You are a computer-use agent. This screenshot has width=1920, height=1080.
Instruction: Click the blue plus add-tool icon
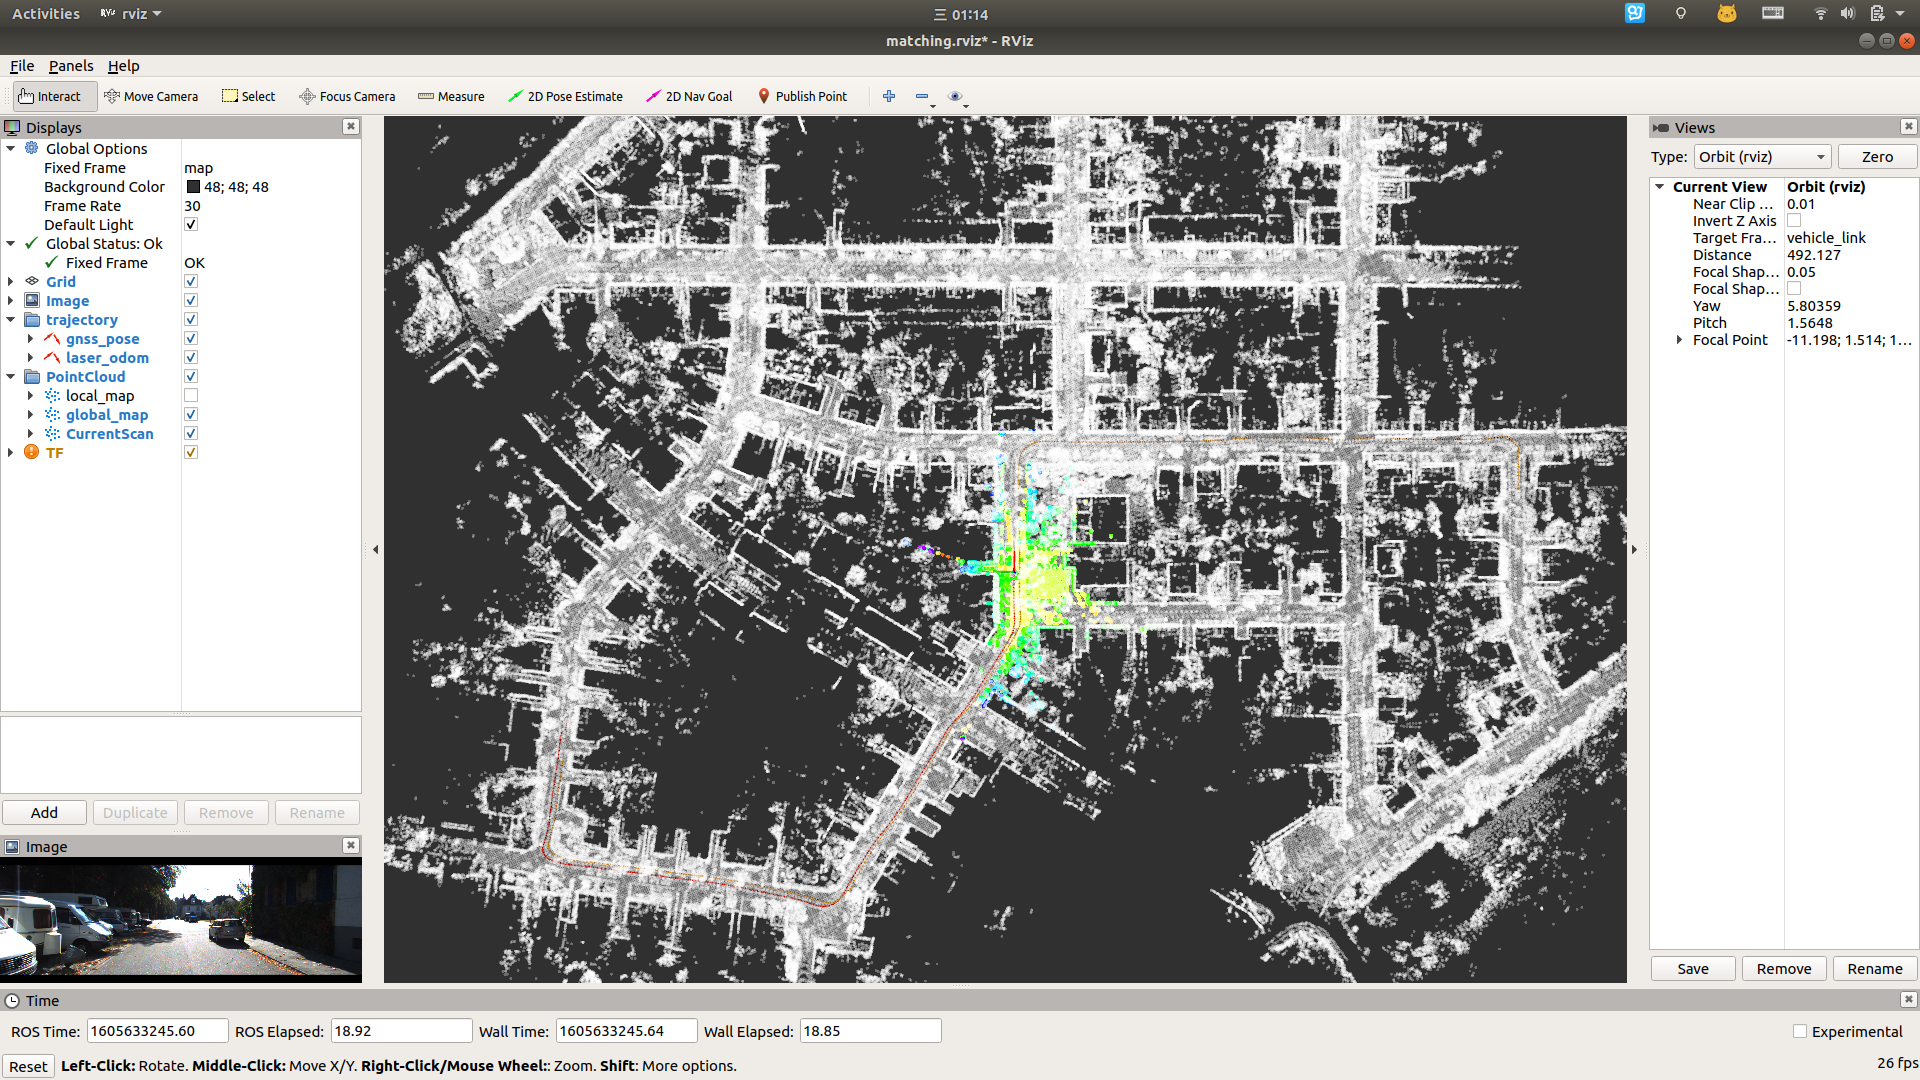click(x=889, y=96)
